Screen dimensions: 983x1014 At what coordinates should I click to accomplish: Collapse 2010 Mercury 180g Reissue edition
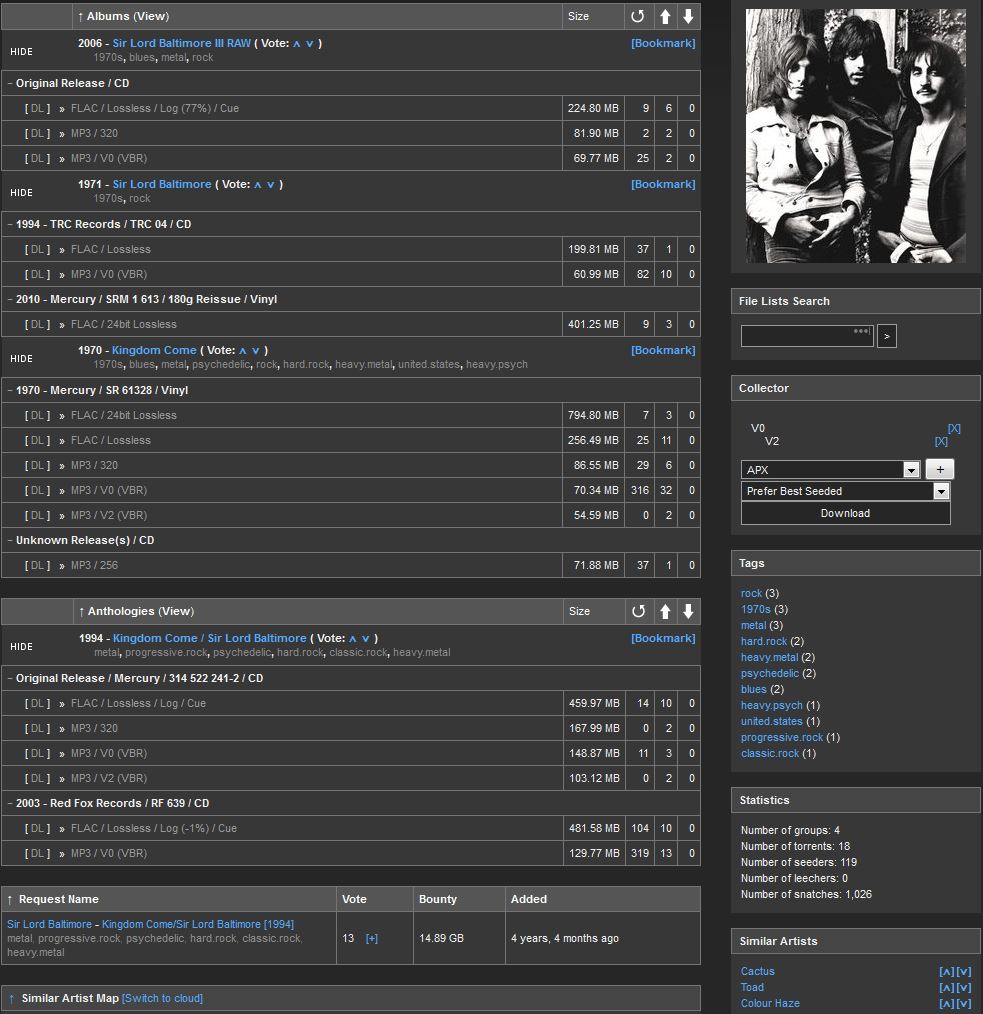click(10, 299)
